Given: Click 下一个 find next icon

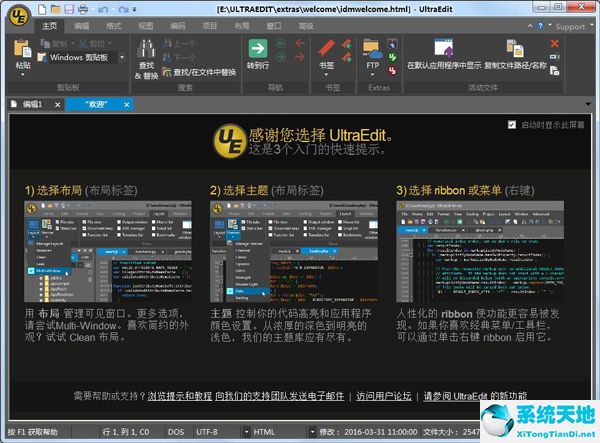Looking at the screenshot, I should [x=167, y=58].
